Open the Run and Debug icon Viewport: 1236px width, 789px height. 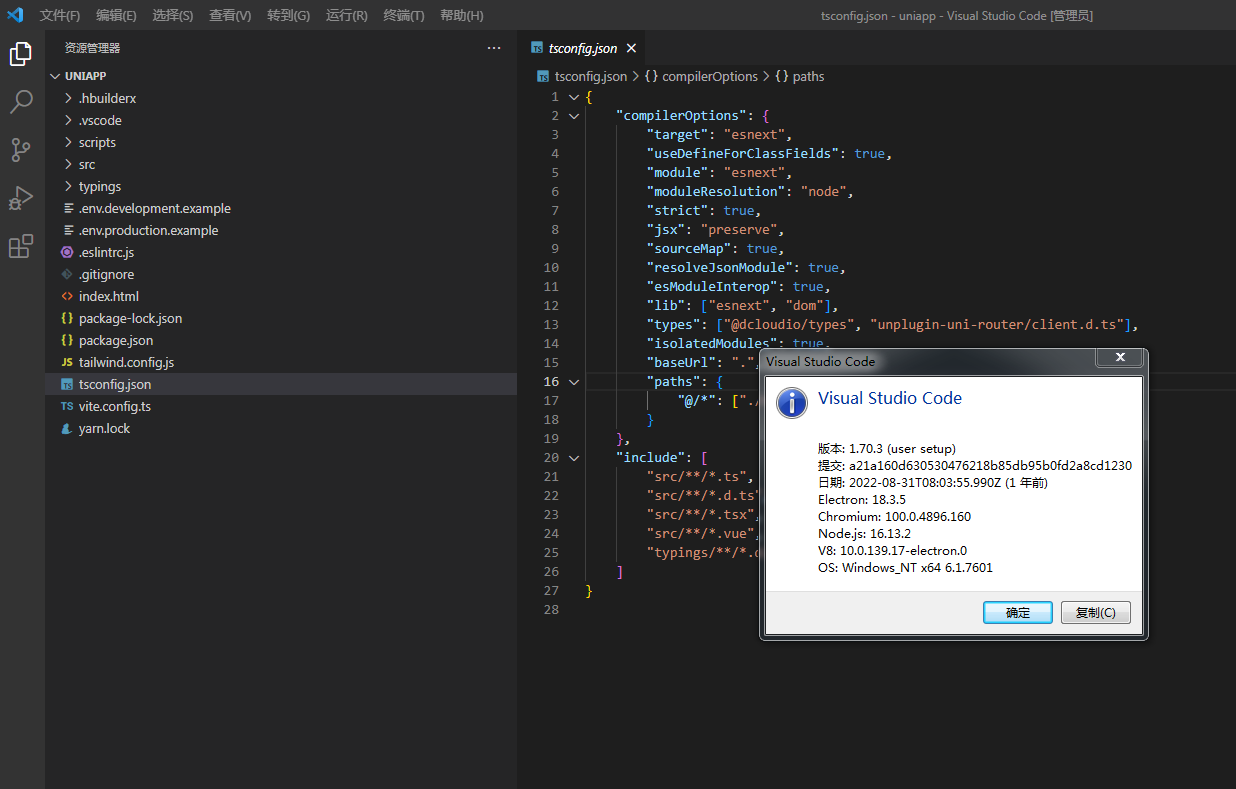(x=21, y=198)
